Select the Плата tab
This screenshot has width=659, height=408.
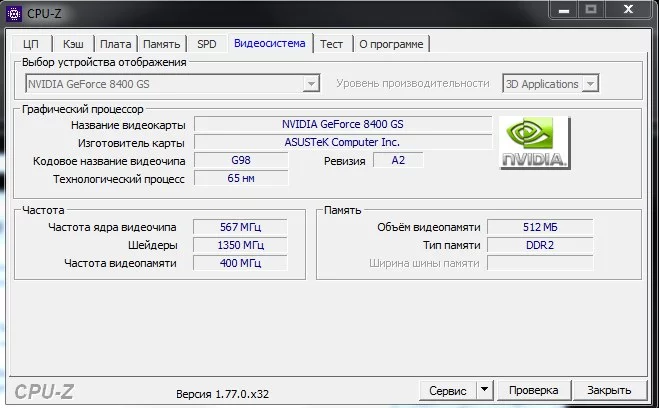pyautogui.click(x=116, y=44)
